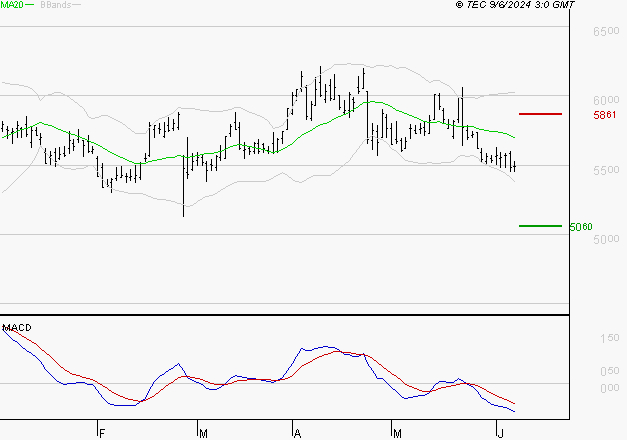
Task: Click the MA20 legend label
Action: click(x=12, y=5)
